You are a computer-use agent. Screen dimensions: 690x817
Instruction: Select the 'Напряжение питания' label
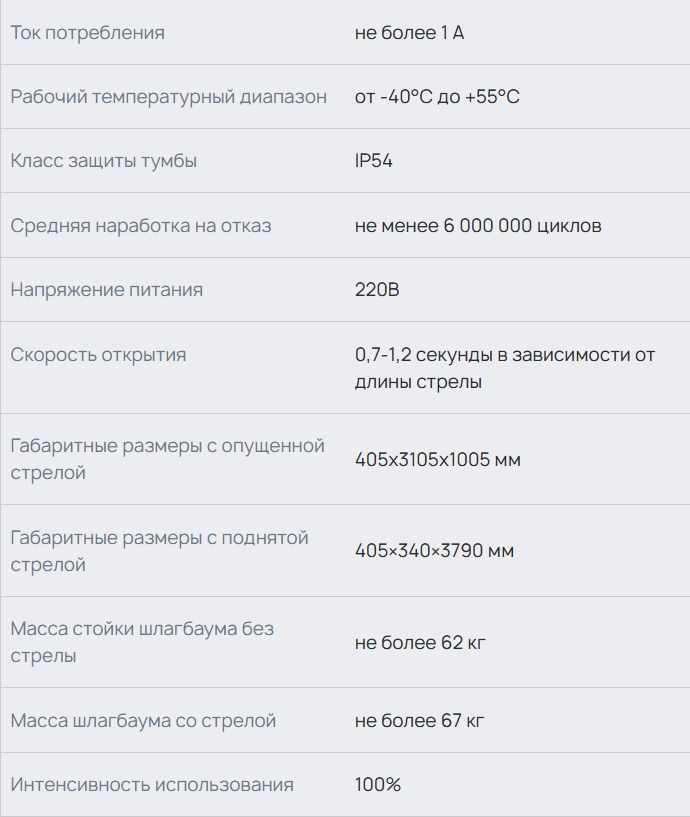pos(107,290)
